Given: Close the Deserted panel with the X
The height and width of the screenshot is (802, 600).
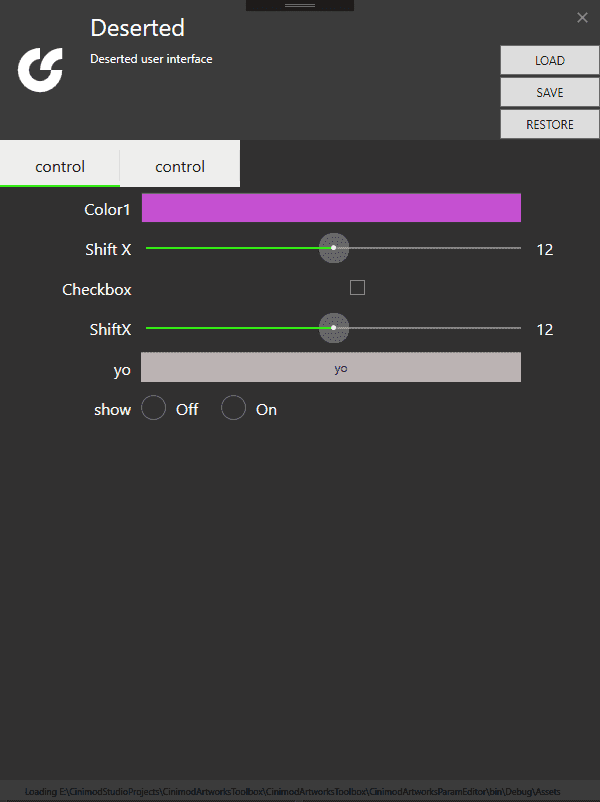Looking at the screenshot, I should [x=582, y=17].
